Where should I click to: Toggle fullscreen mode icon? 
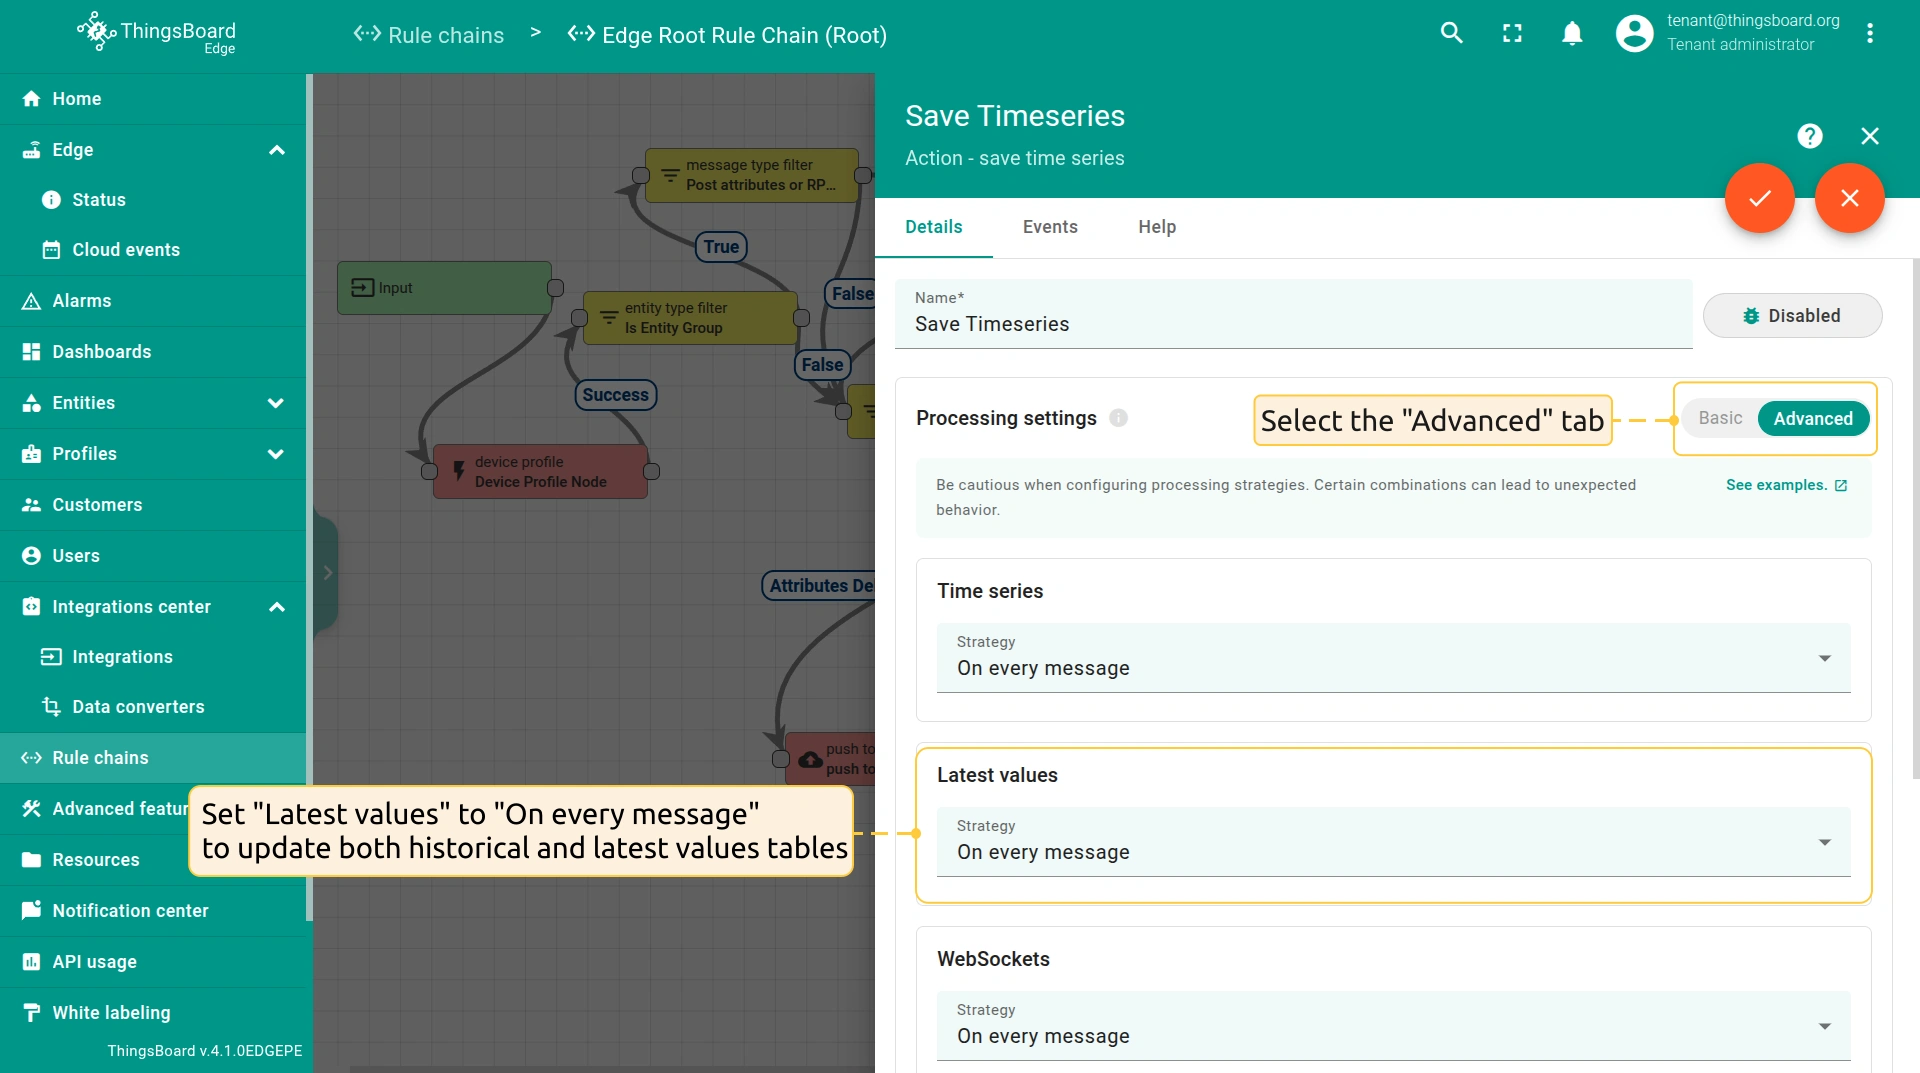pyautogui.click(x=1512, y=33)
